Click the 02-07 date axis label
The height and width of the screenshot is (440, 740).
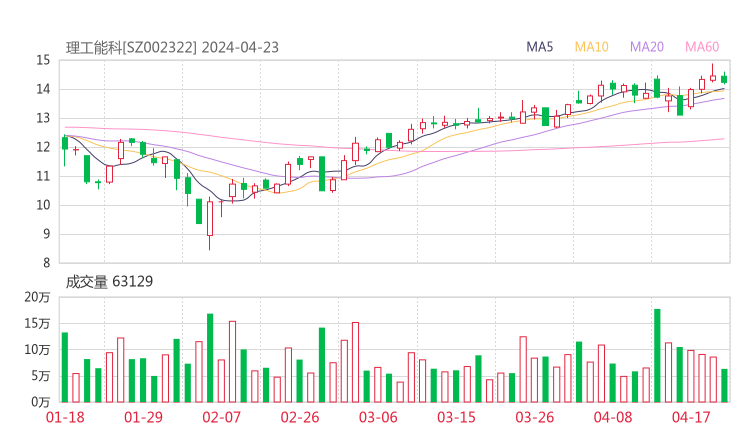pyautogui.click(x=221, y=417)
